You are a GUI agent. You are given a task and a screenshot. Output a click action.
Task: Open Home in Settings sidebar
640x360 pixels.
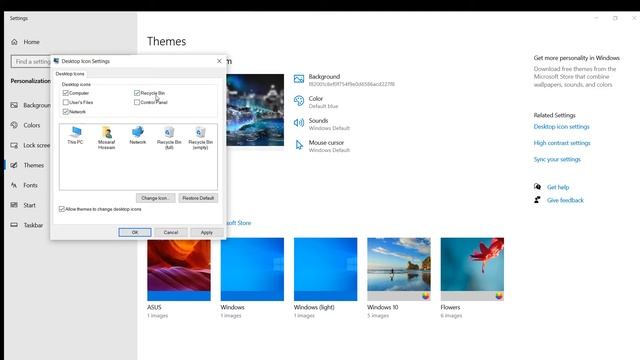click(x=31, y=42)
